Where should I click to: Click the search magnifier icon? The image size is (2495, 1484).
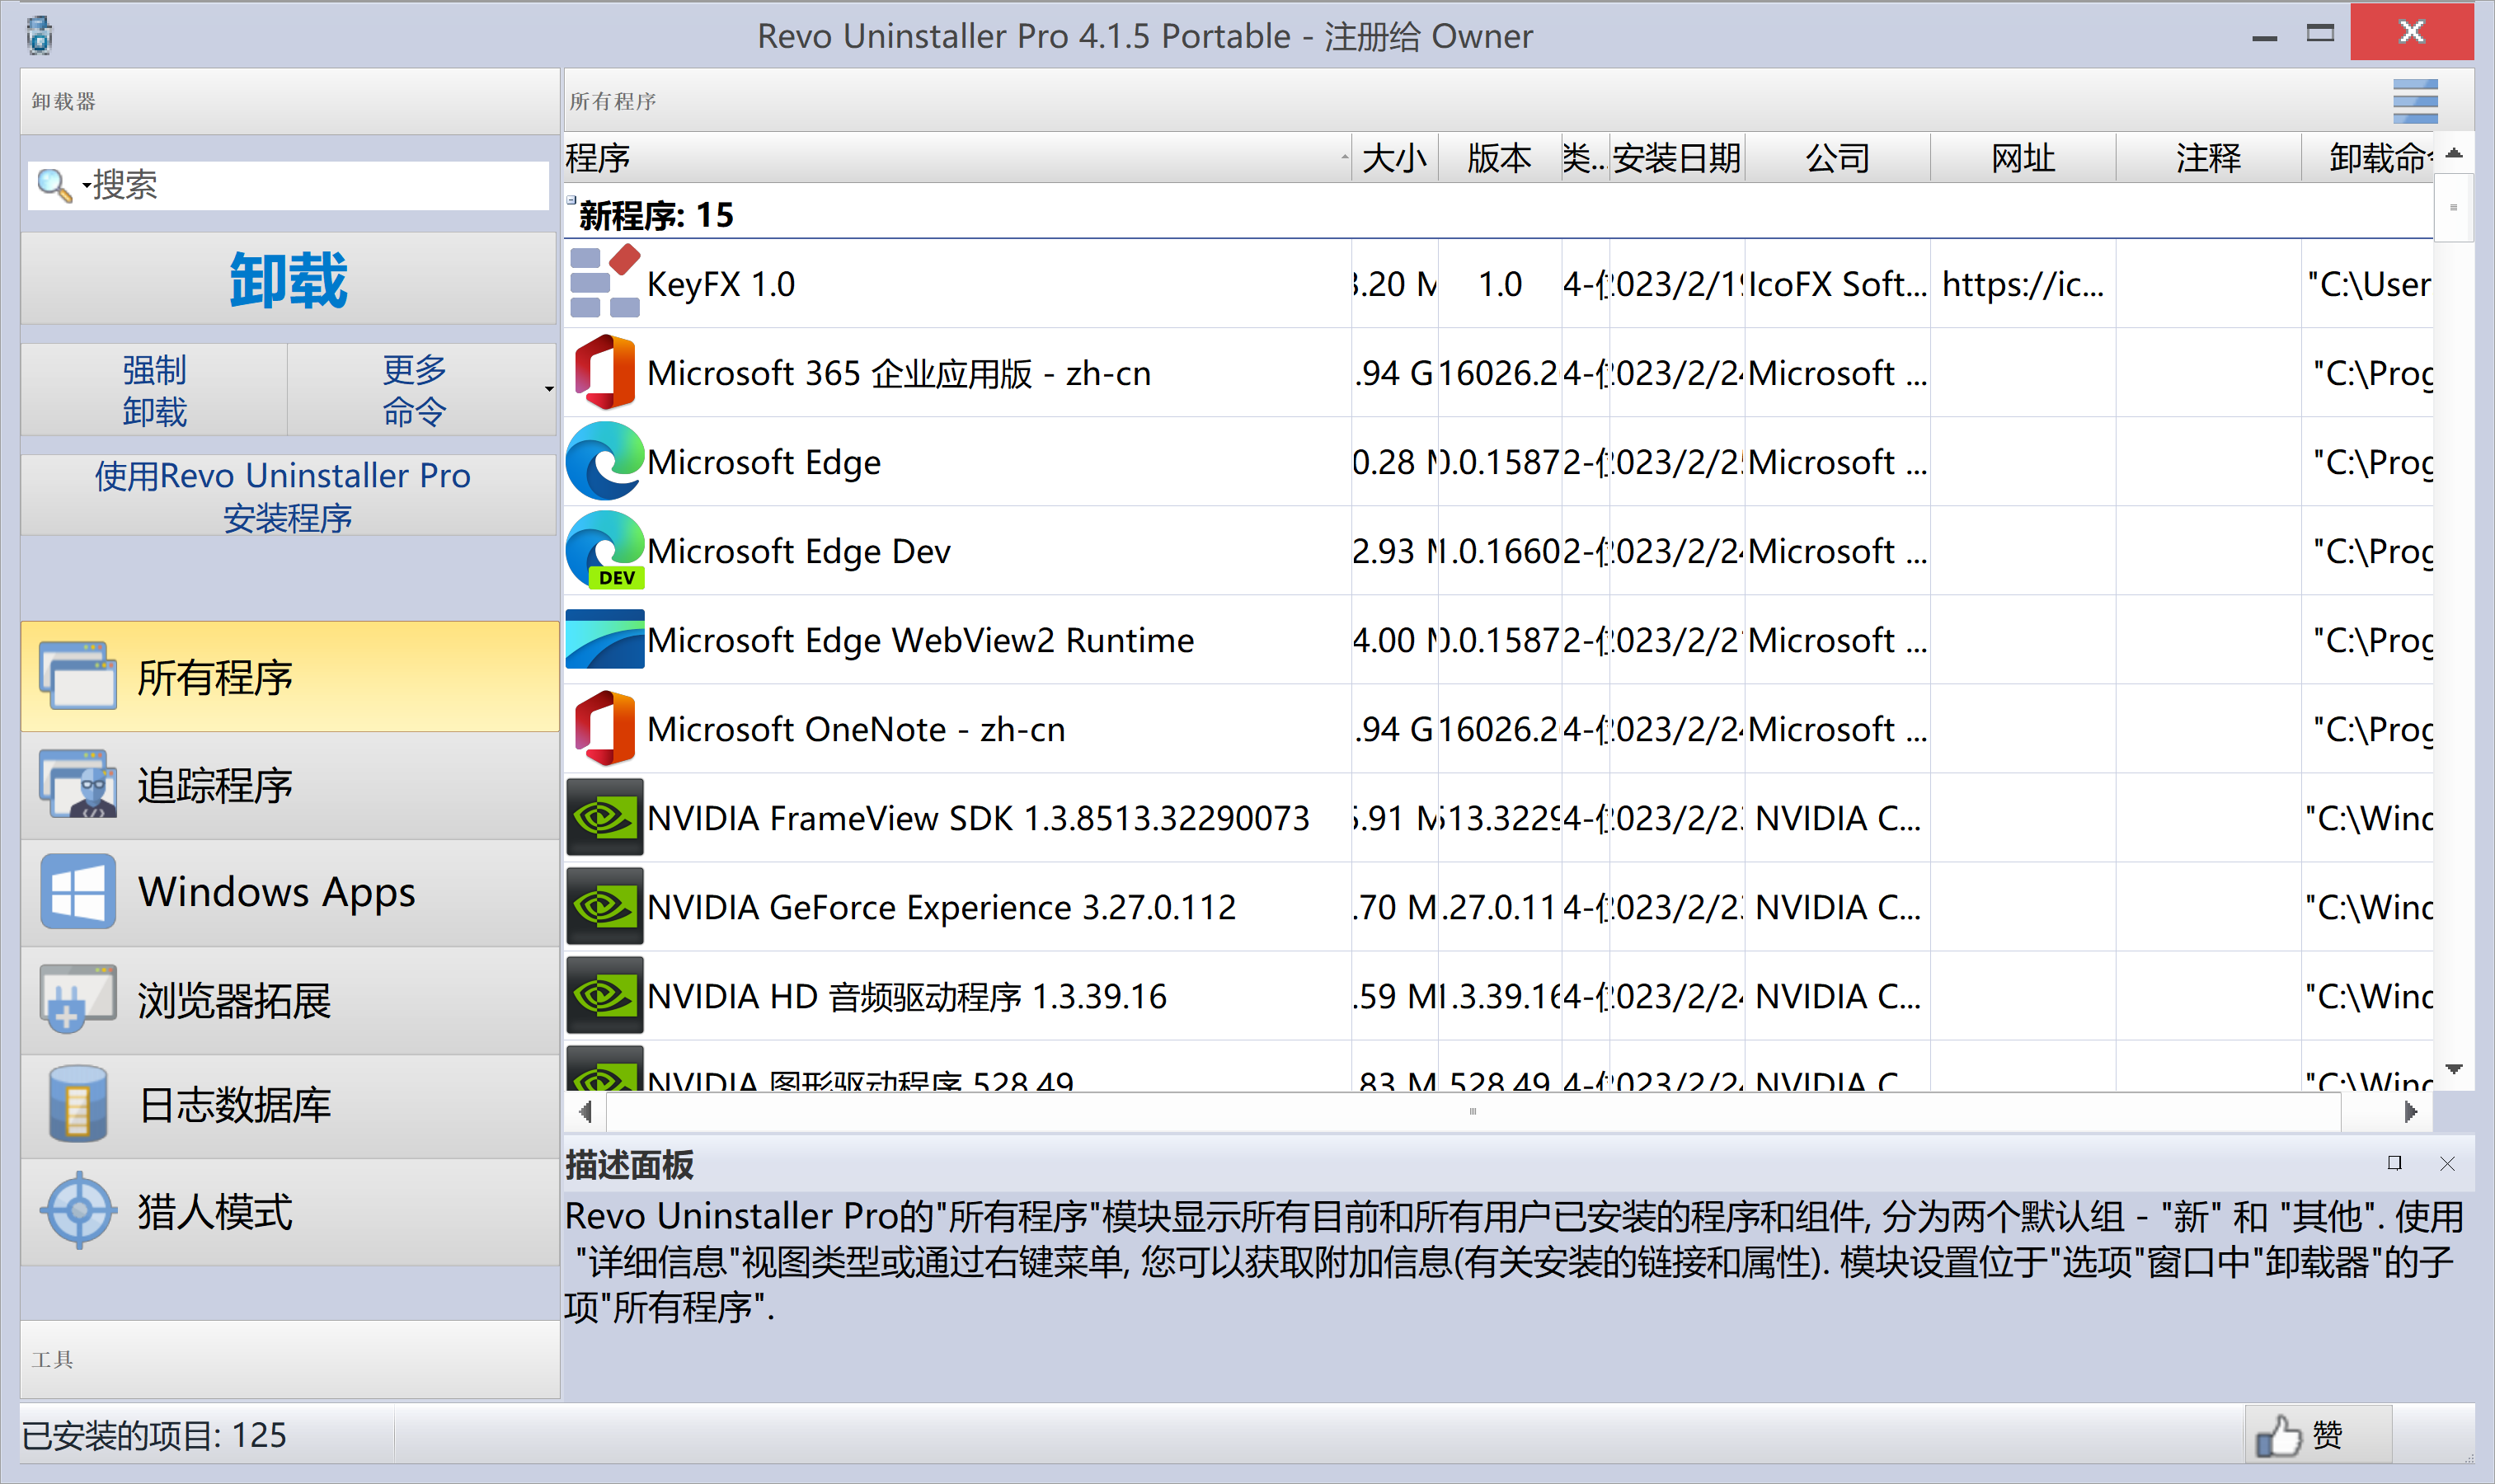[52, 185]
